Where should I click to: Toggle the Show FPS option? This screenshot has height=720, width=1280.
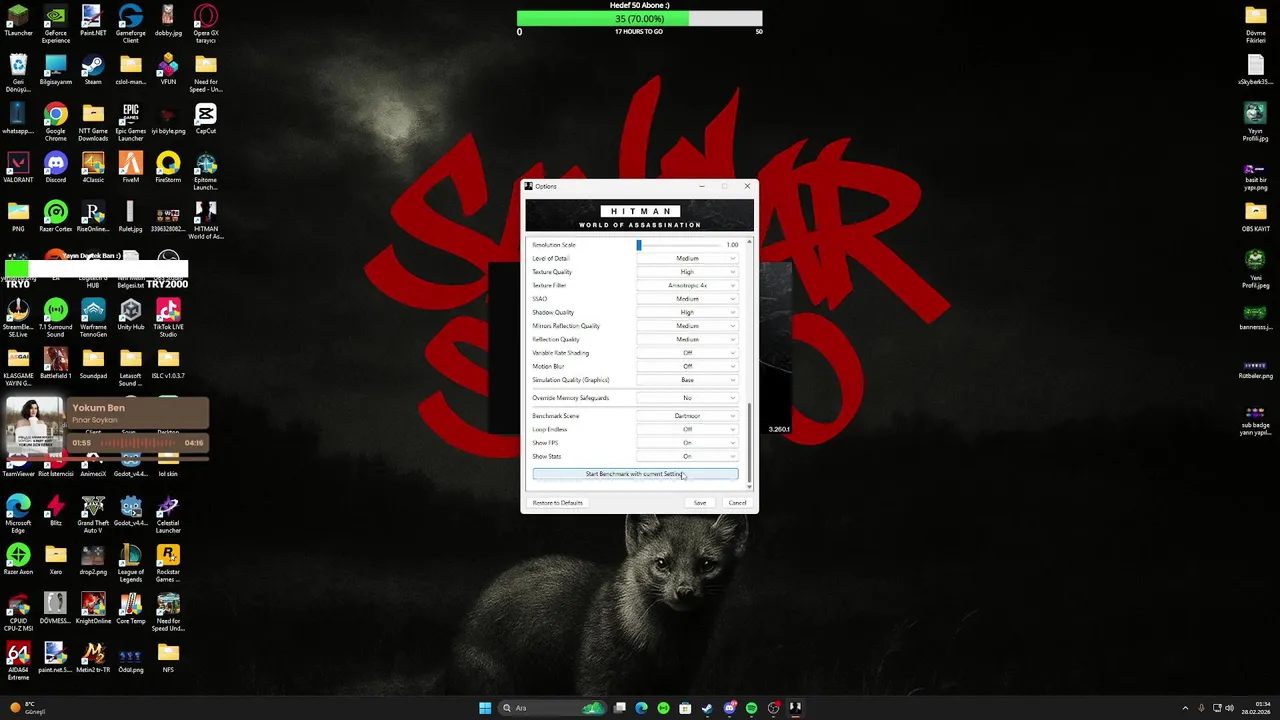click(687, 443)
